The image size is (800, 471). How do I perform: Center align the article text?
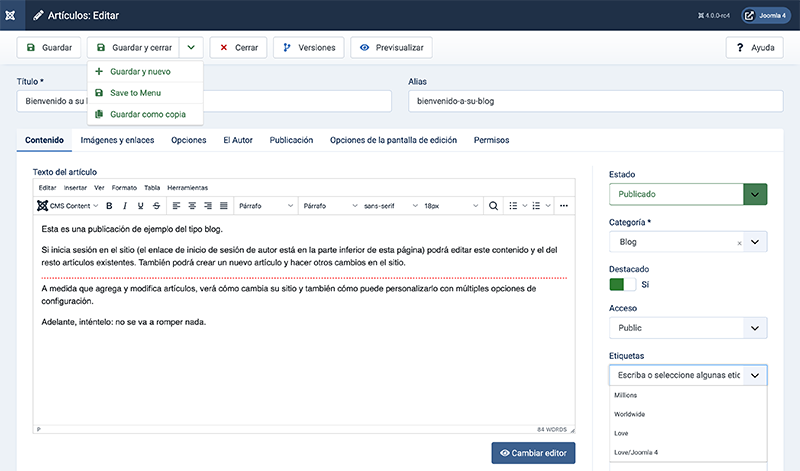point(192,206)
